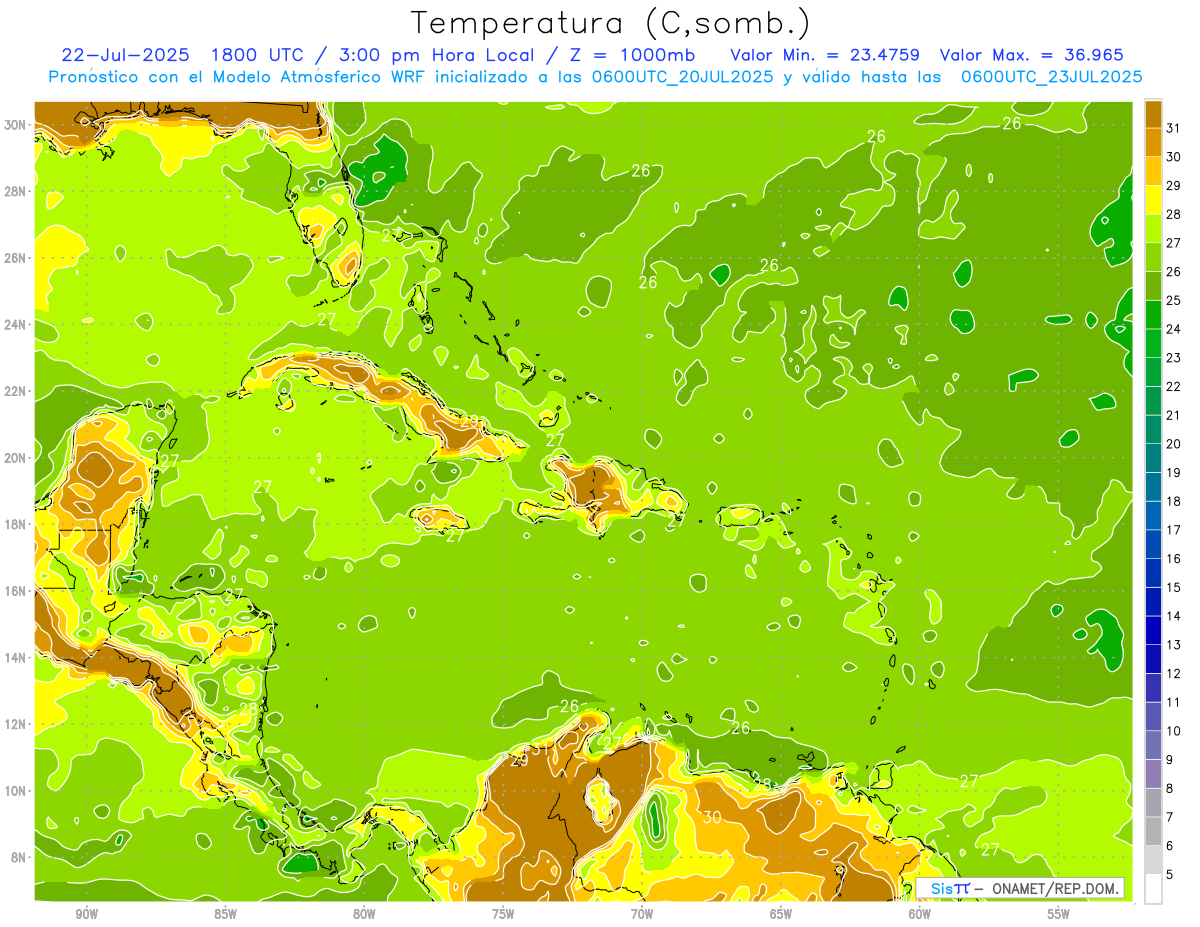Click the "26N" latitude axis label
This screenshot has width=1200, height=927.
17,258
